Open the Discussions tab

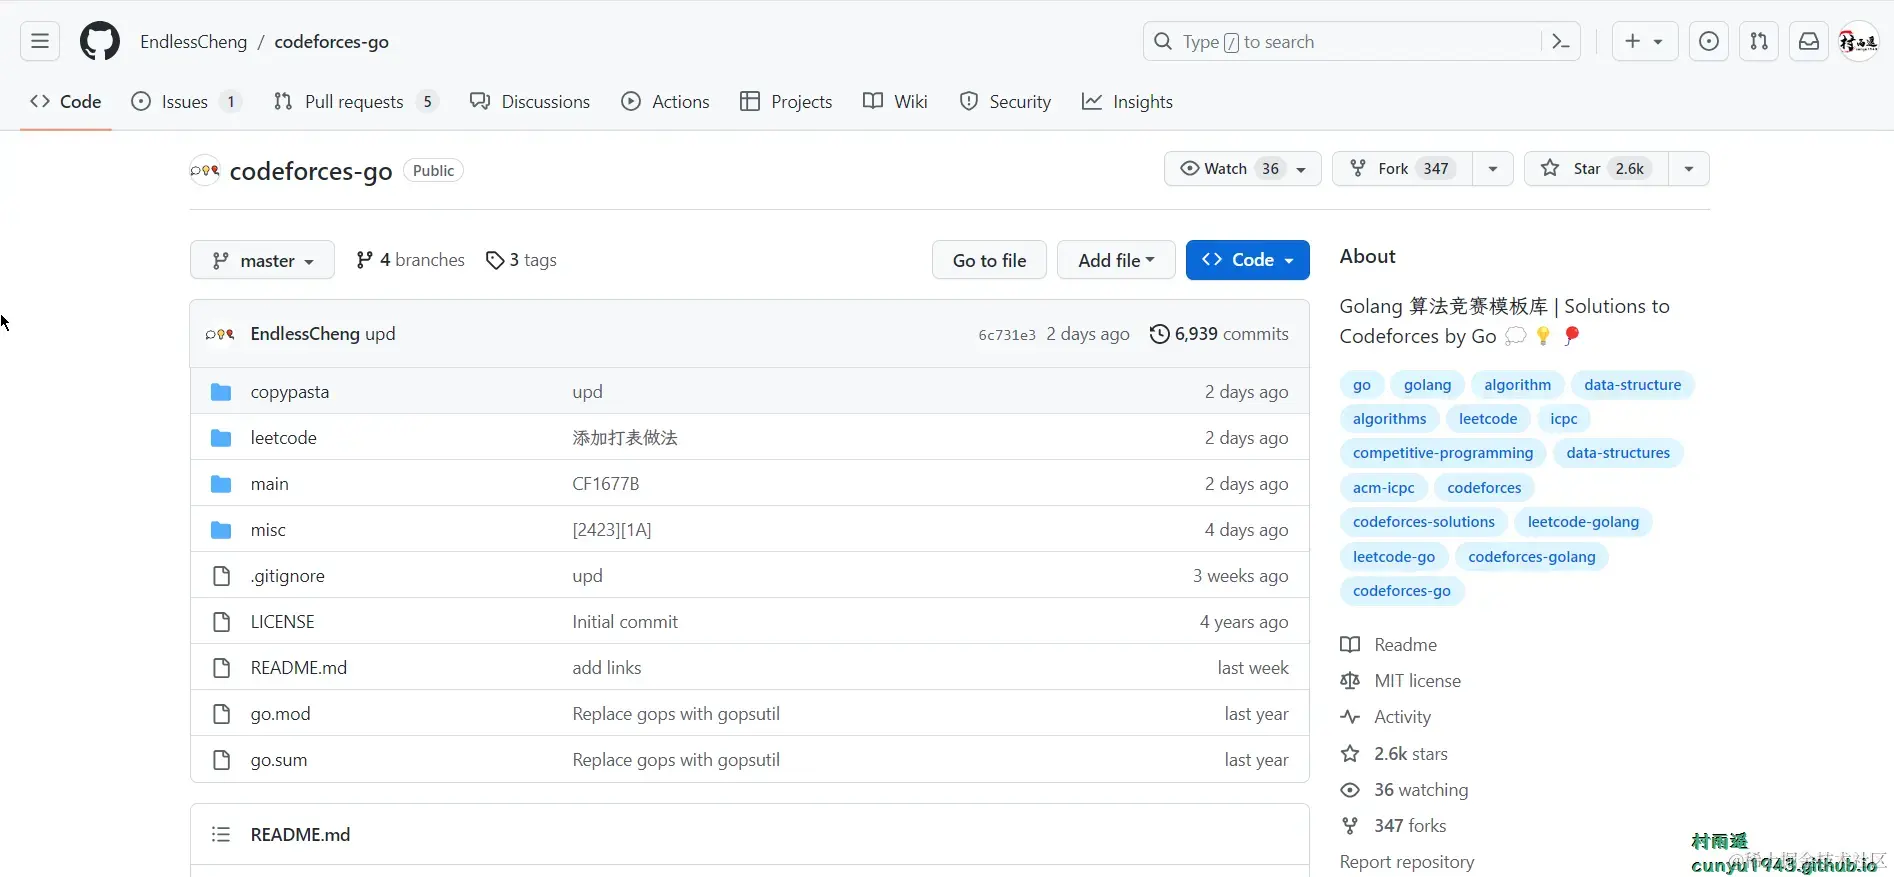click(x=530, y=102)
